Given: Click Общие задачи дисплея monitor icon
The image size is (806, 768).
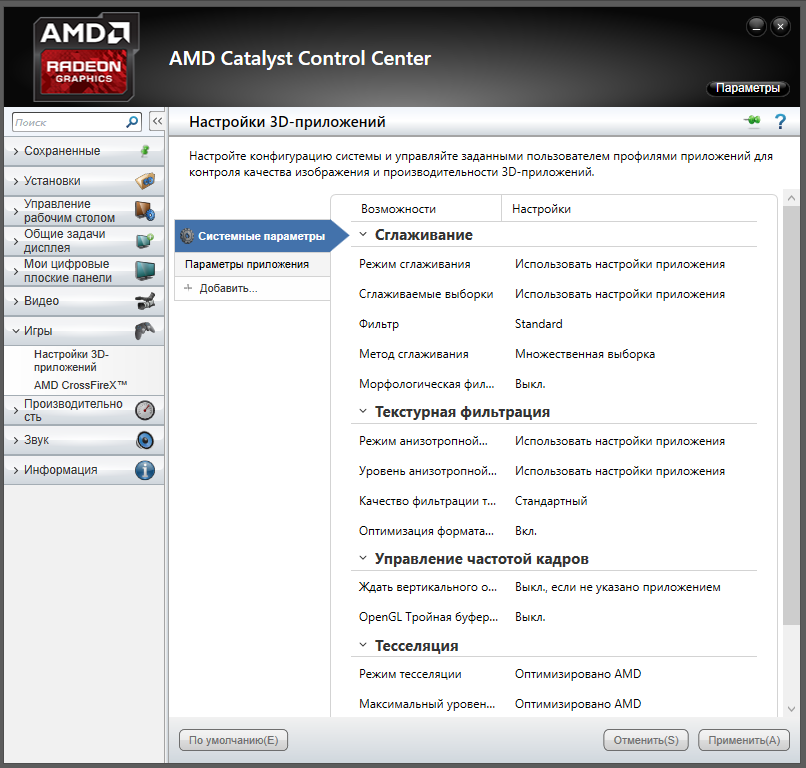Looking at the screenshot, I should pyautogui.click(x=145, y=241).
